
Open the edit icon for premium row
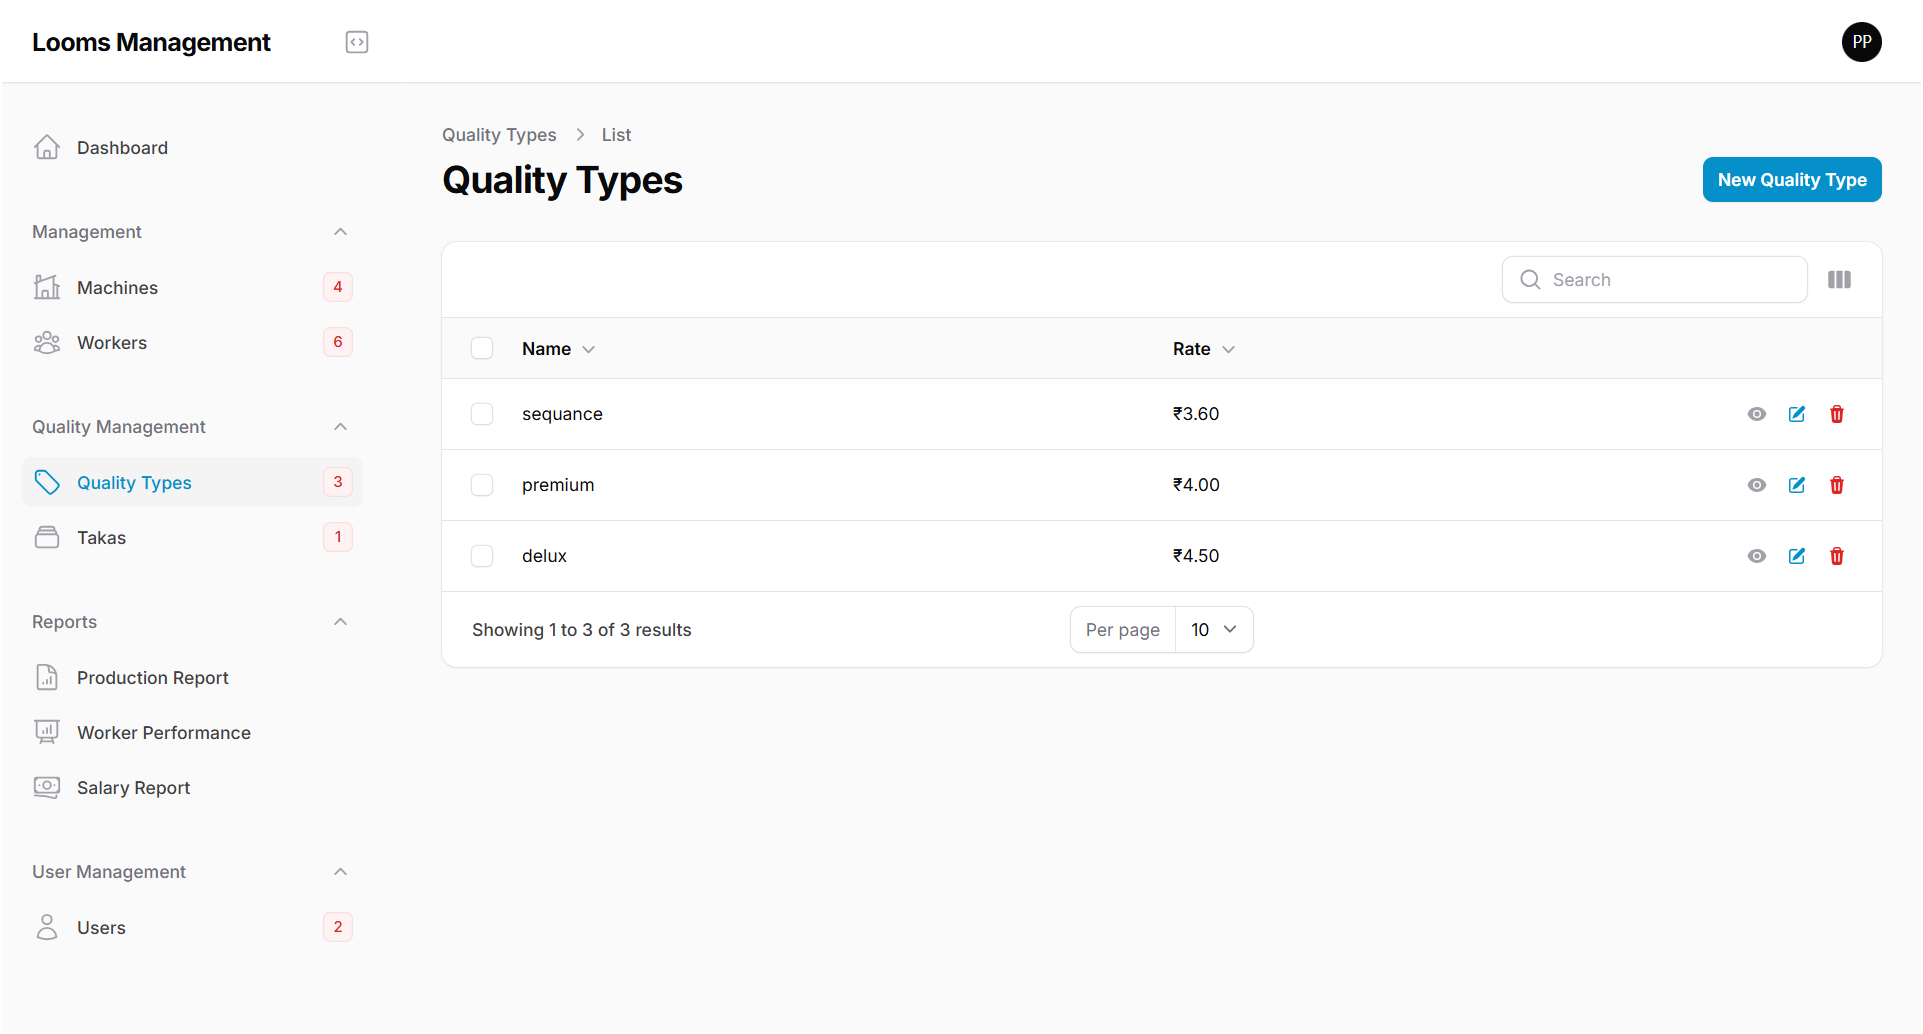coord(1797,485)
